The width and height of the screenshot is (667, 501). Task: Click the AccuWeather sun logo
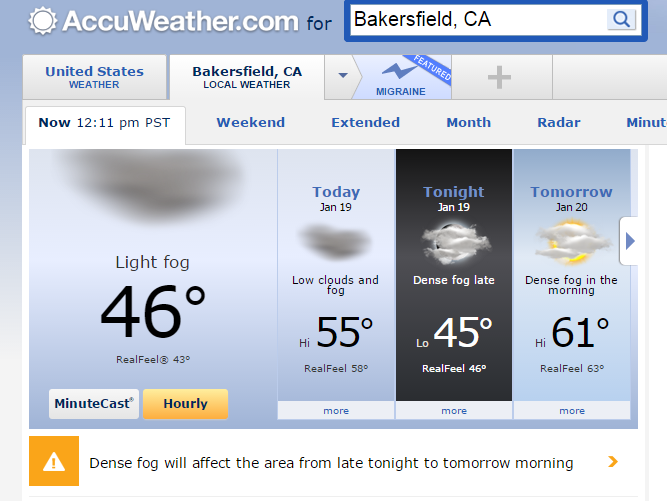tap(43, 20)
